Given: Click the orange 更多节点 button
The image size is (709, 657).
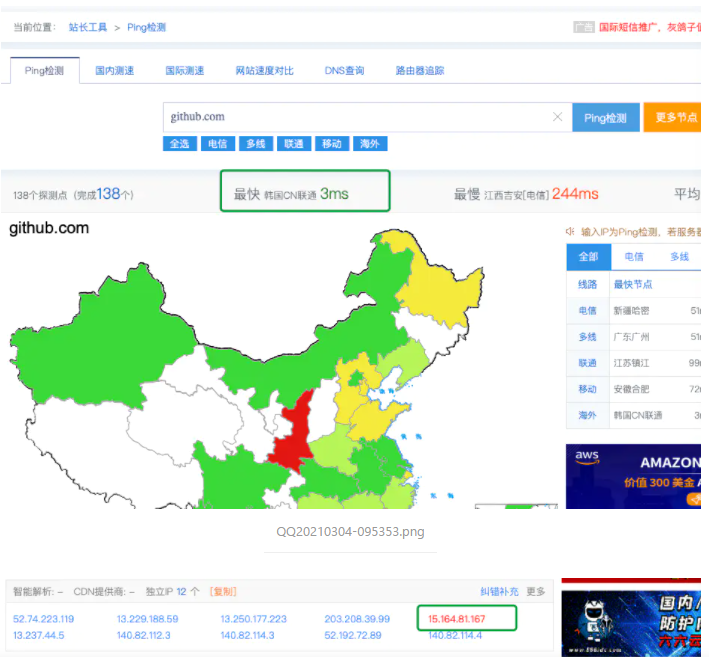Looking at the screenshot, I should [672, 118].
